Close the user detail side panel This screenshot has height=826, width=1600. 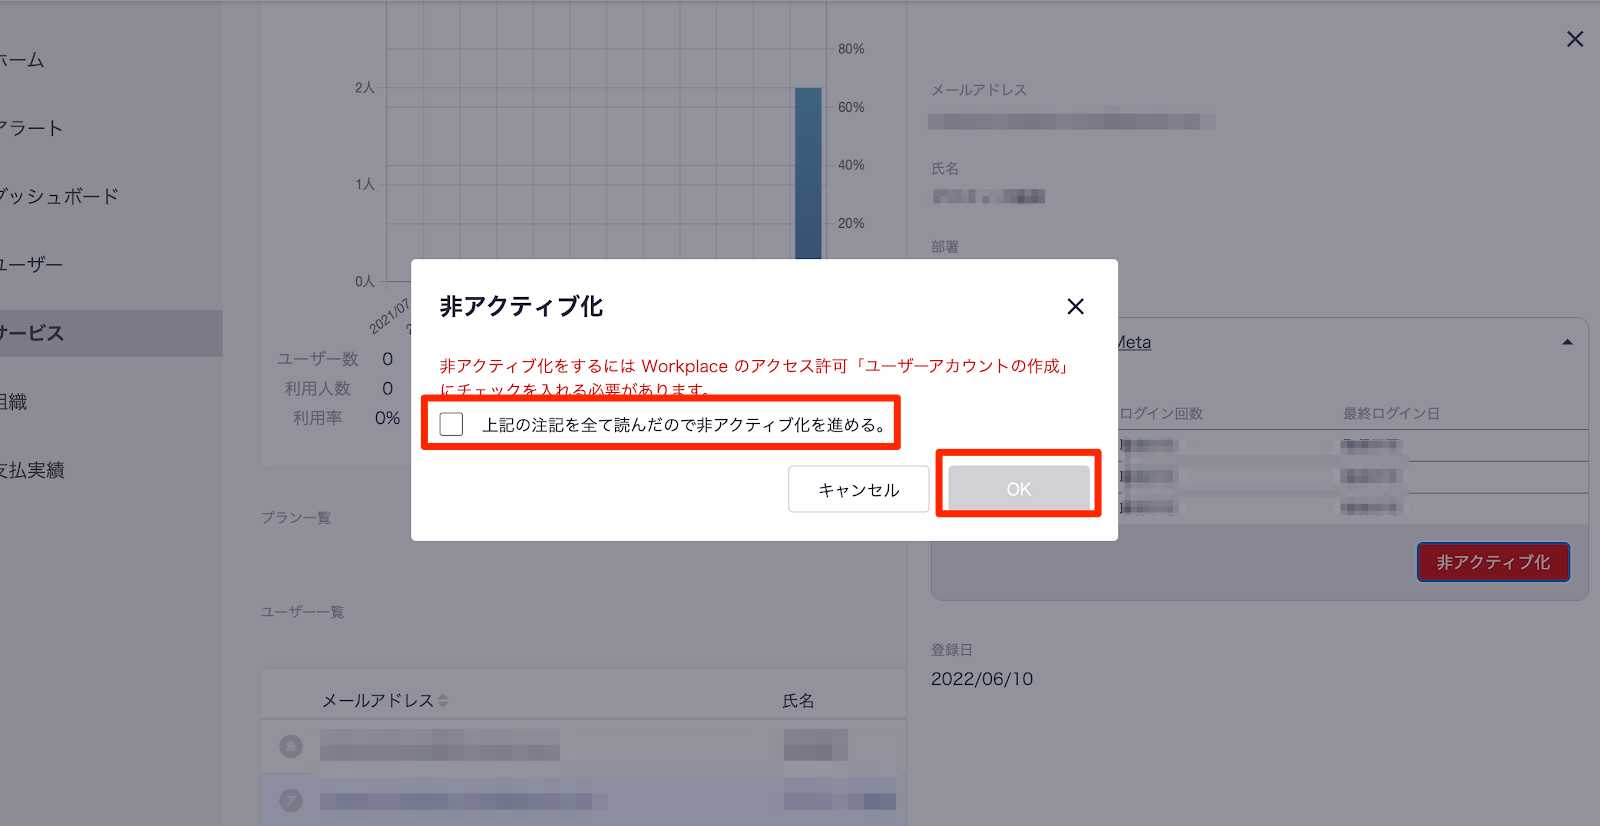(x=1574, y=39)
